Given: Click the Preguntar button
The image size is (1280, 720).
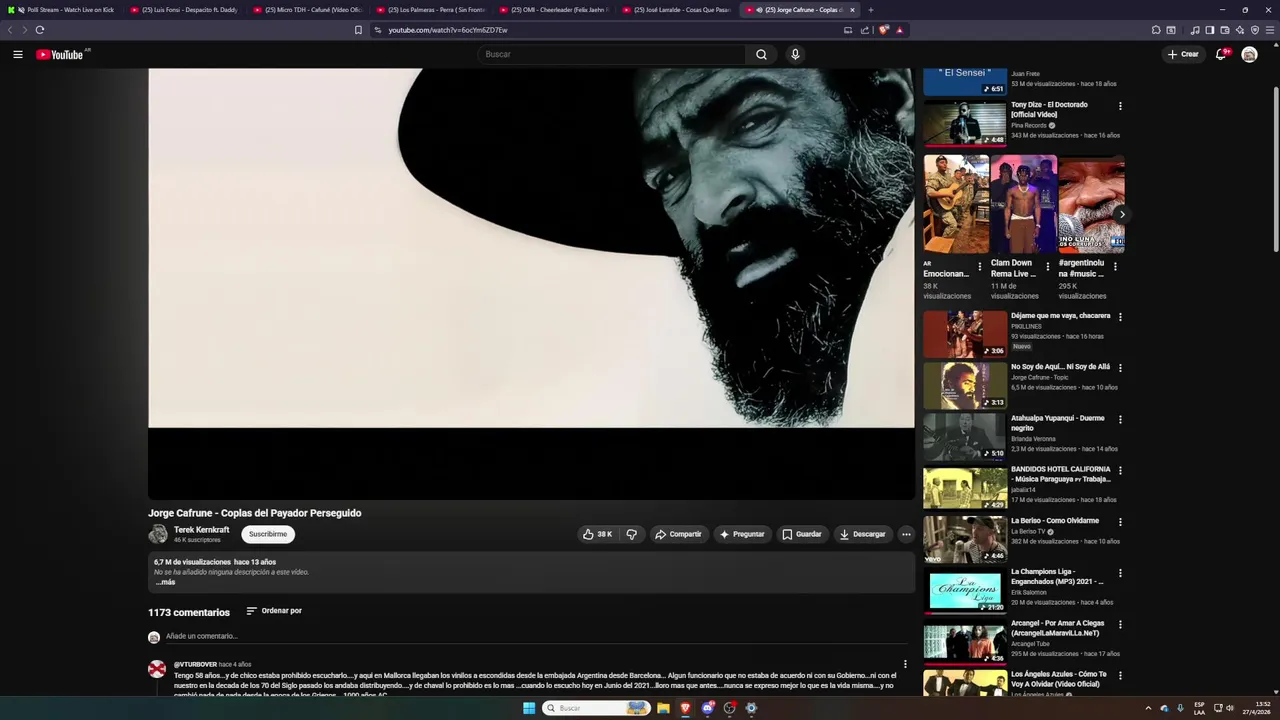Looking at the screenshot, I should [742, 534].
